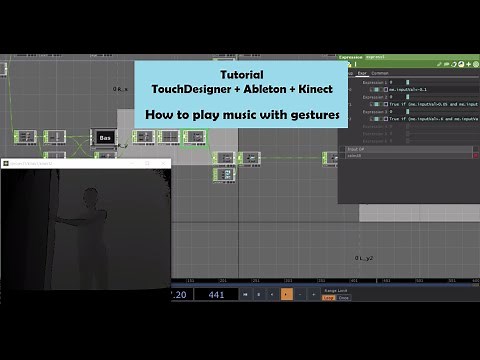
Task: Click the pencil edit icon in parameter header
Action: click(x=440, y=64)
